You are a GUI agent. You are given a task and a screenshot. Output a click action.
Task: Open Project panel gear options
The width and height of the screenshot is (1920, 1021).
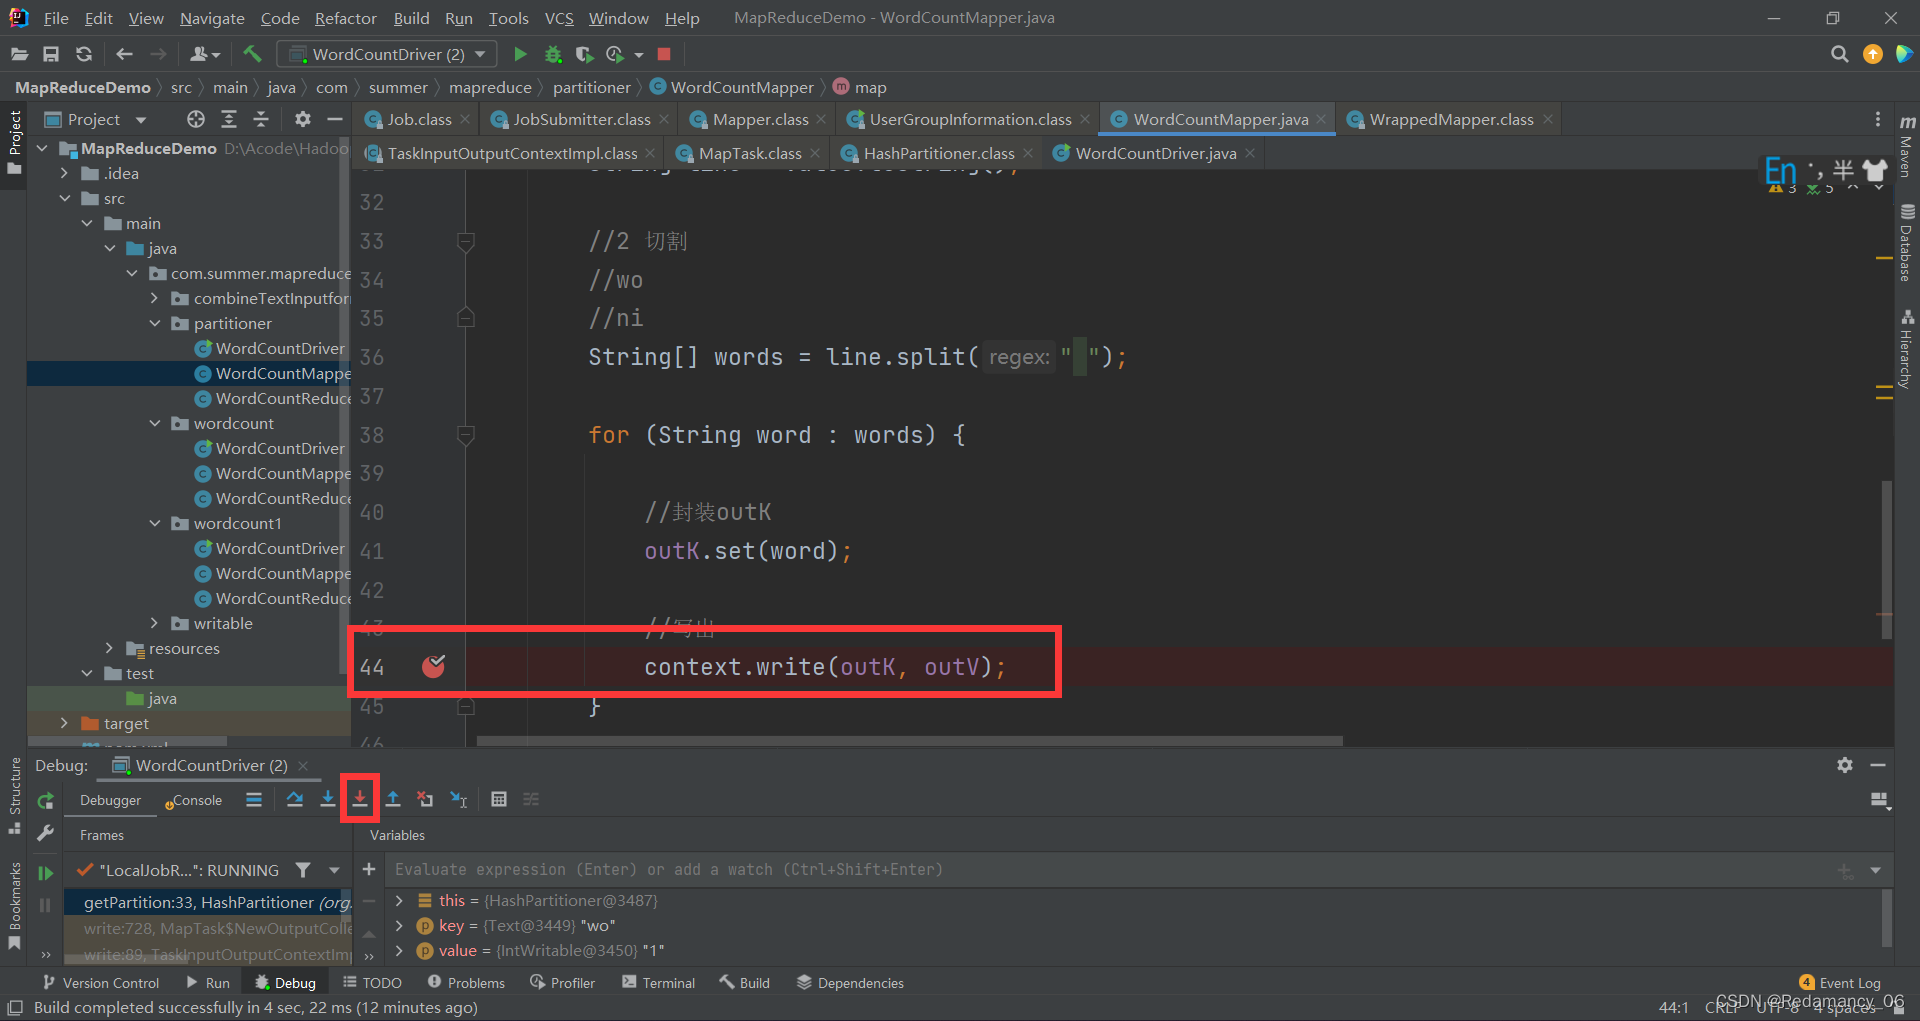point(302,119)
